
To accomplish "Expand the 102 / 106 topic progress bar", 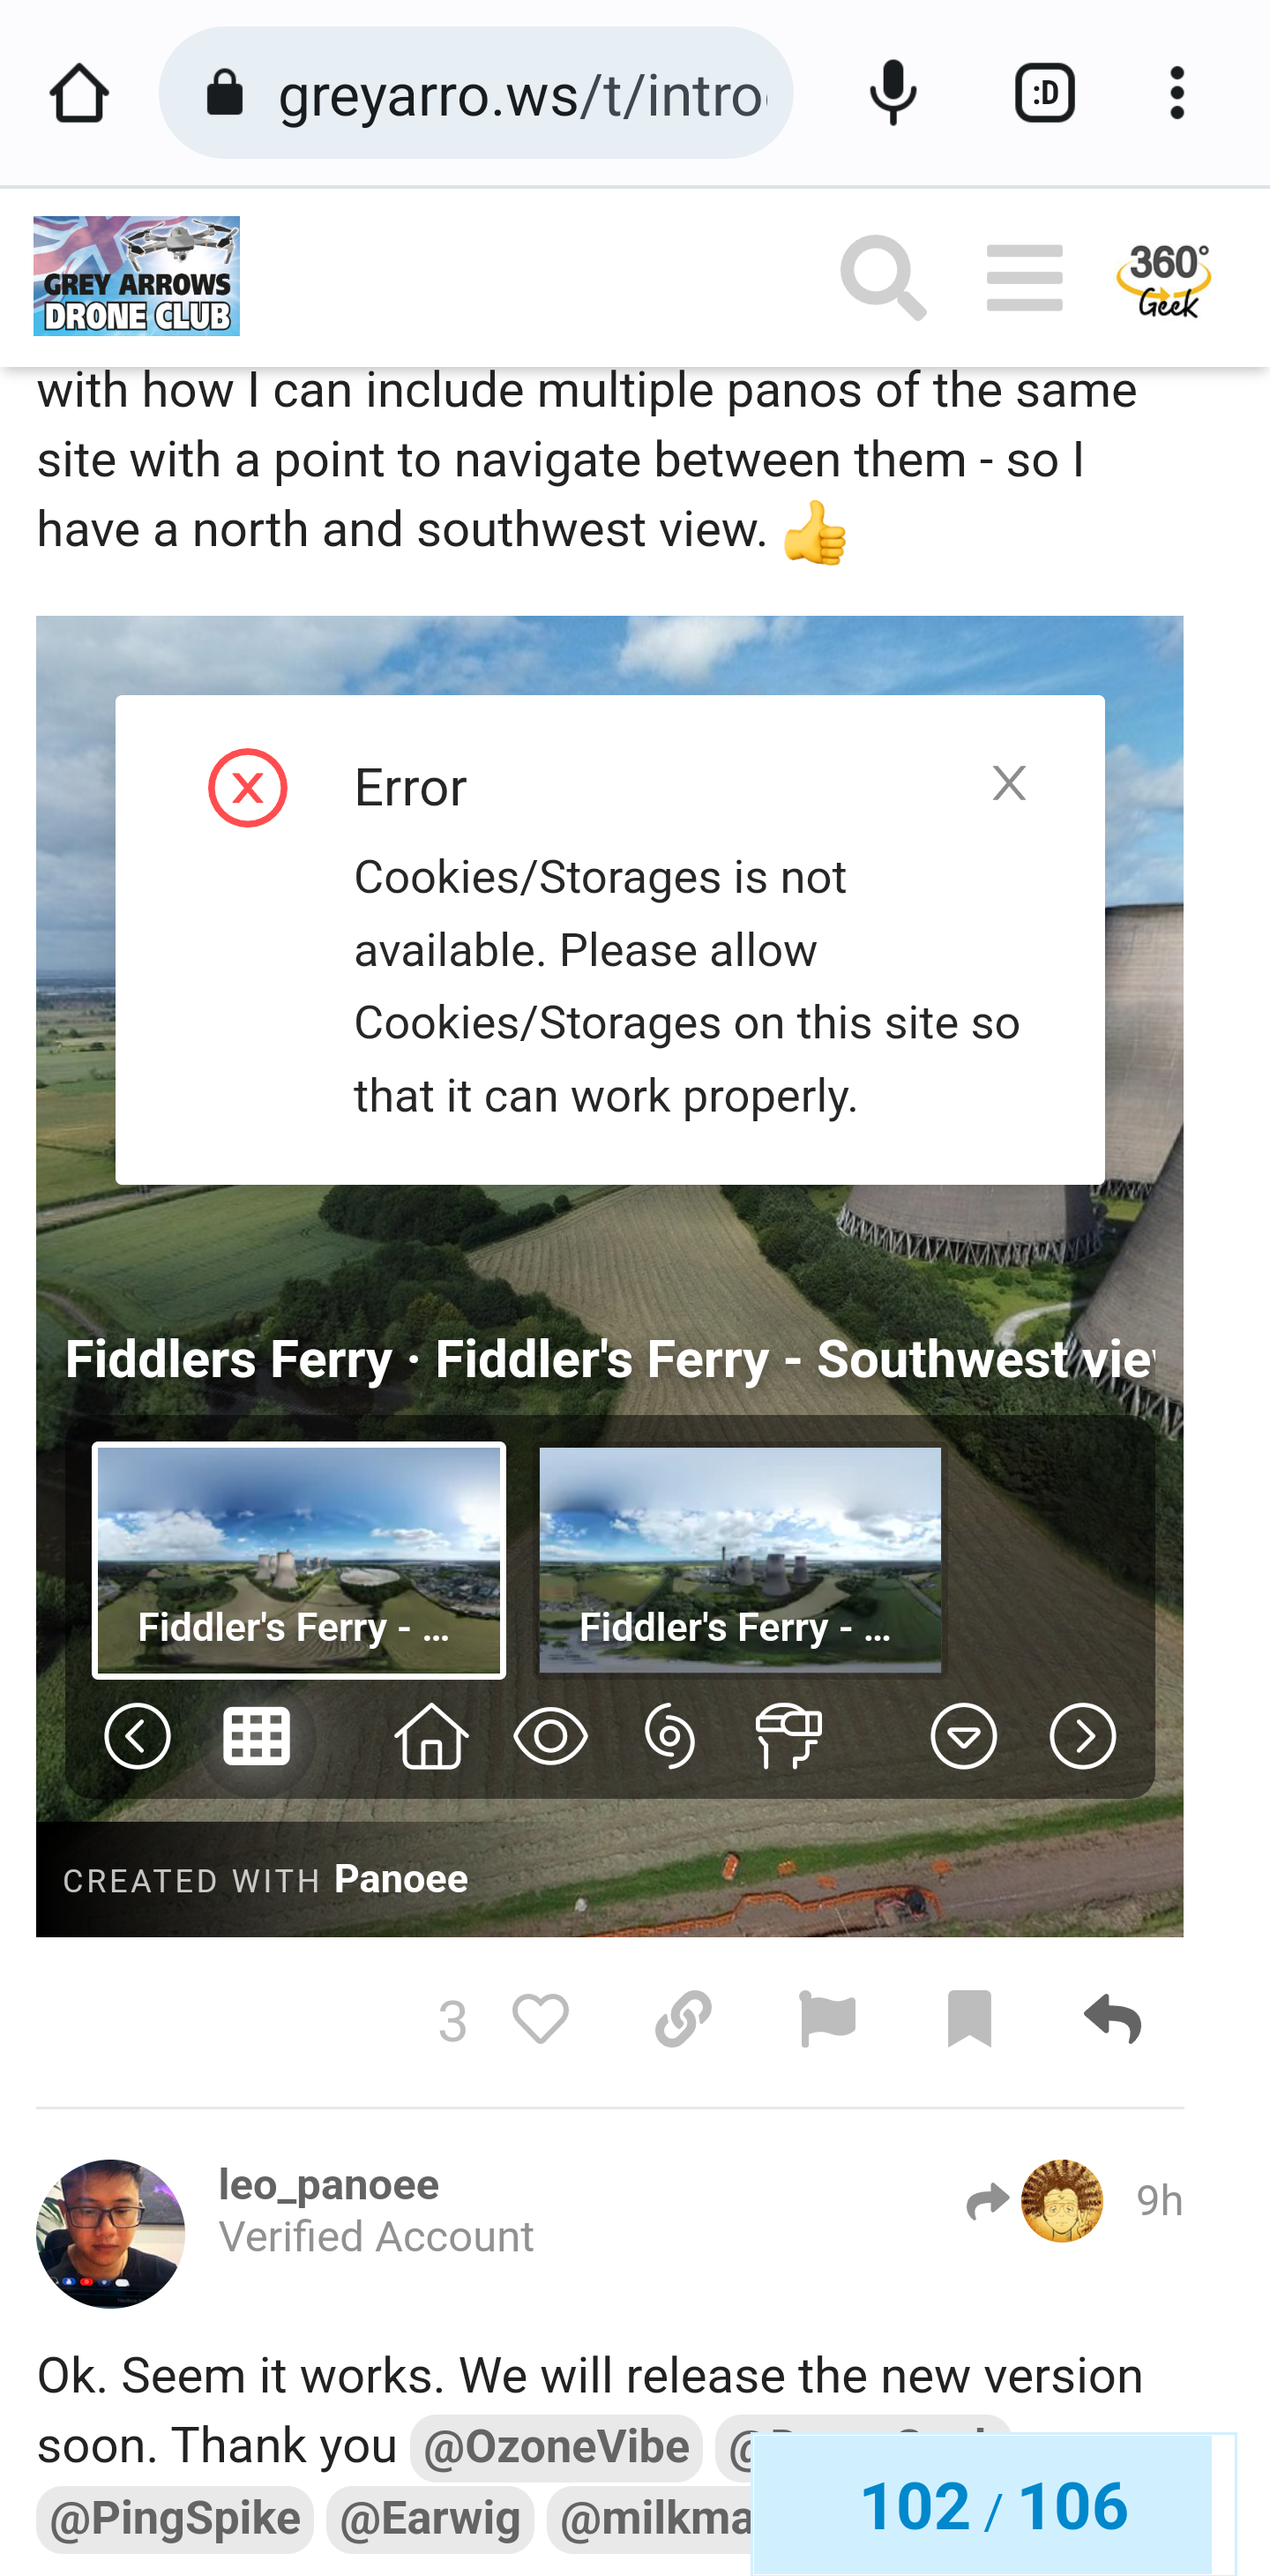I will (993, 2505).
